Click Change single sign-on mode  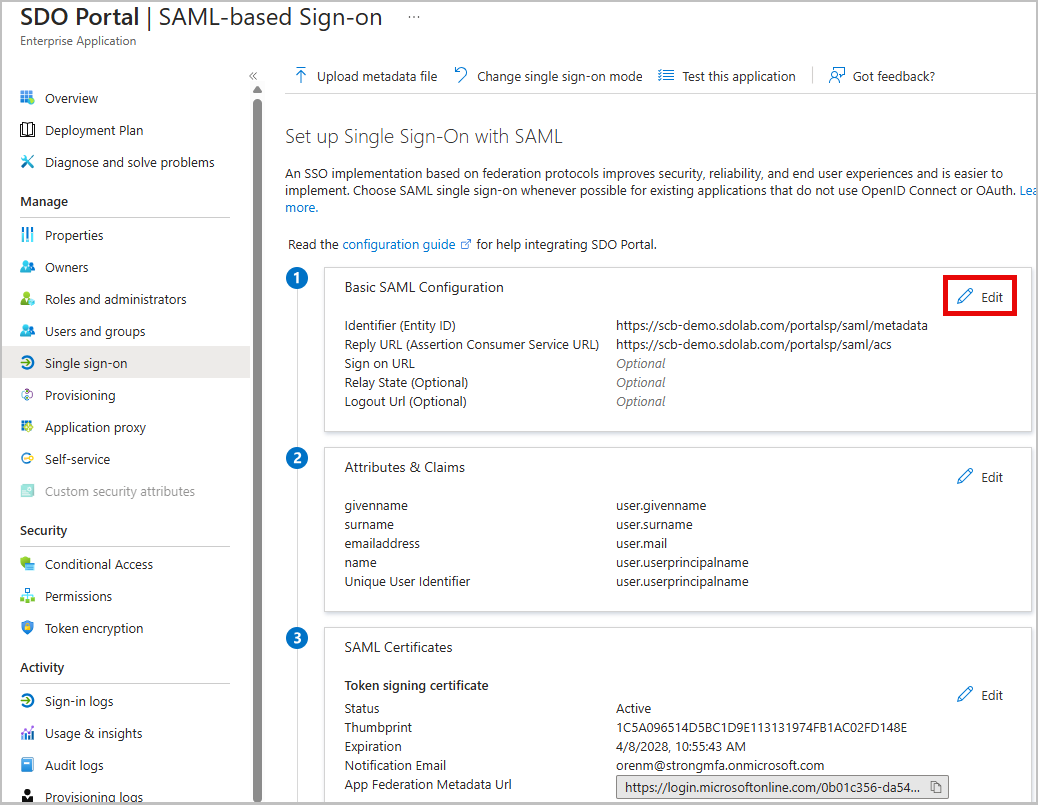click(x=548, y=76)
